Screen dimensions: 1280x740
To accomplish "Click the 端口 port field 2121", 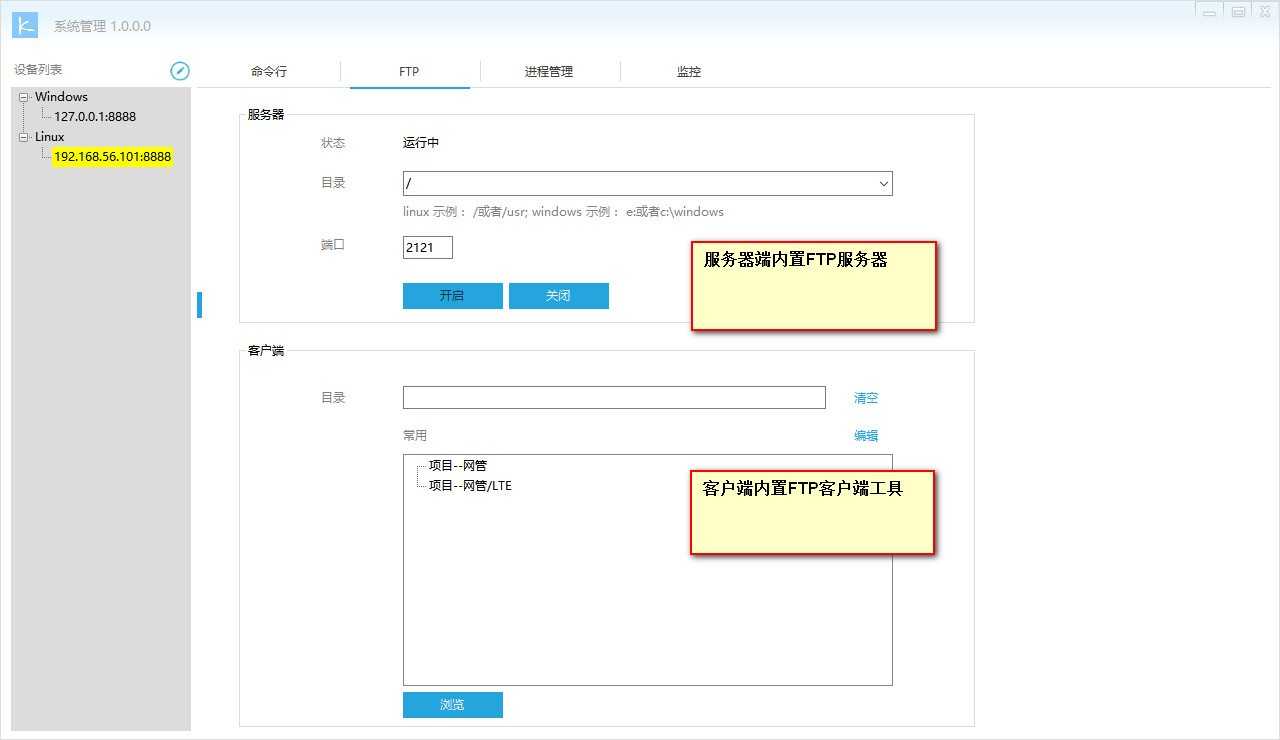I will (x=428, y=247).
